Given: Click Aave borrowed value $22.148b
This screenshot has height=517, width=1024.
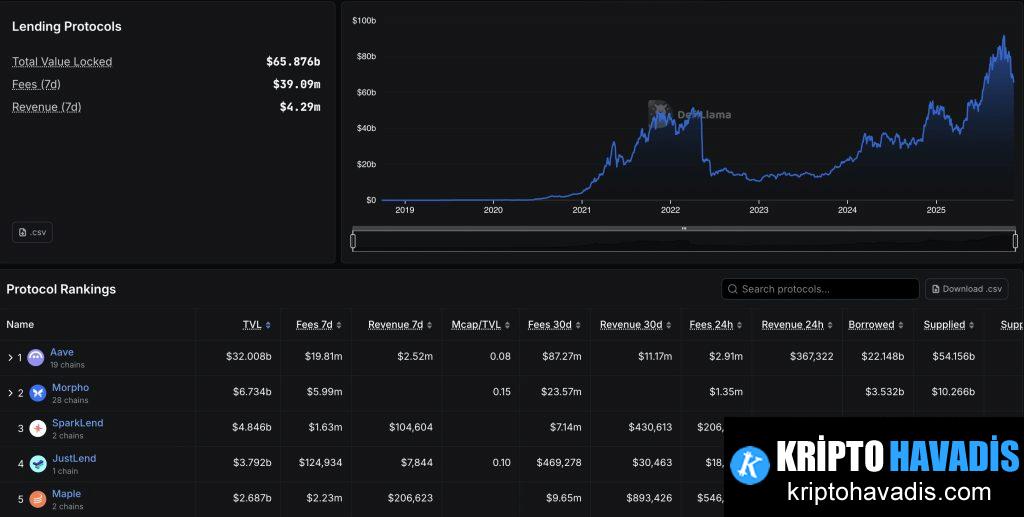Looking at the screenshot, I should pyautogui.click(x=882, y=356).
